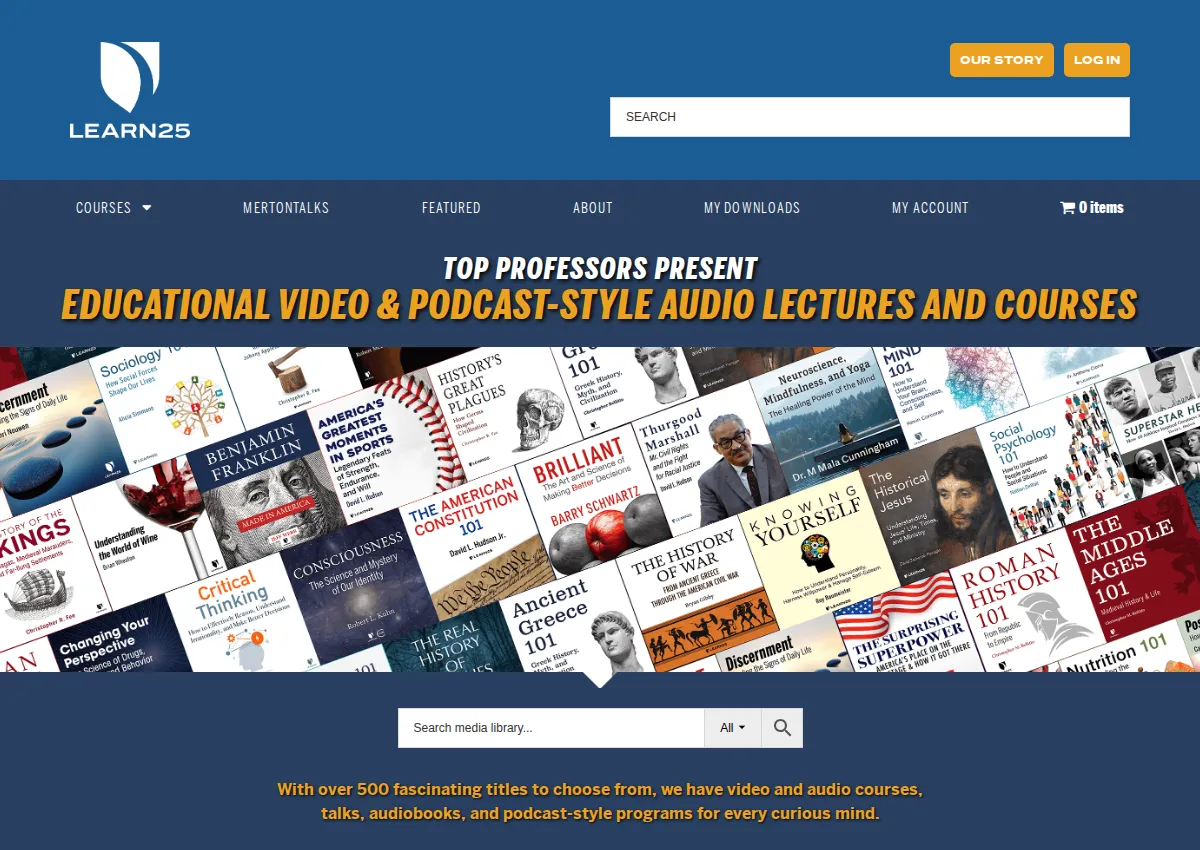Viewport: 1200px width, 850px height.
Task: Click the magnifying glass search button
Action: point(782,728)
